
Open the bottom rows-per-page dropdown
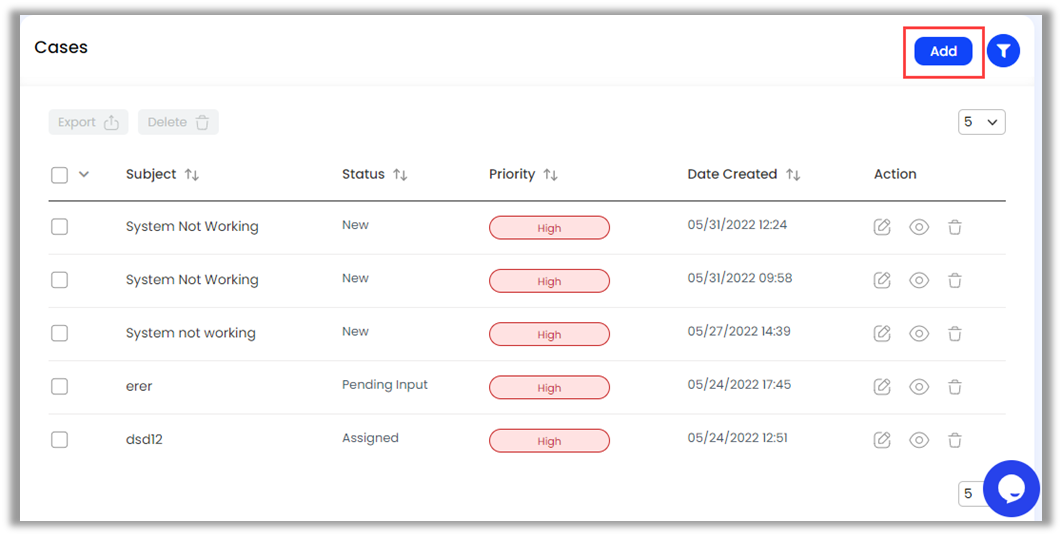(970, 493)
